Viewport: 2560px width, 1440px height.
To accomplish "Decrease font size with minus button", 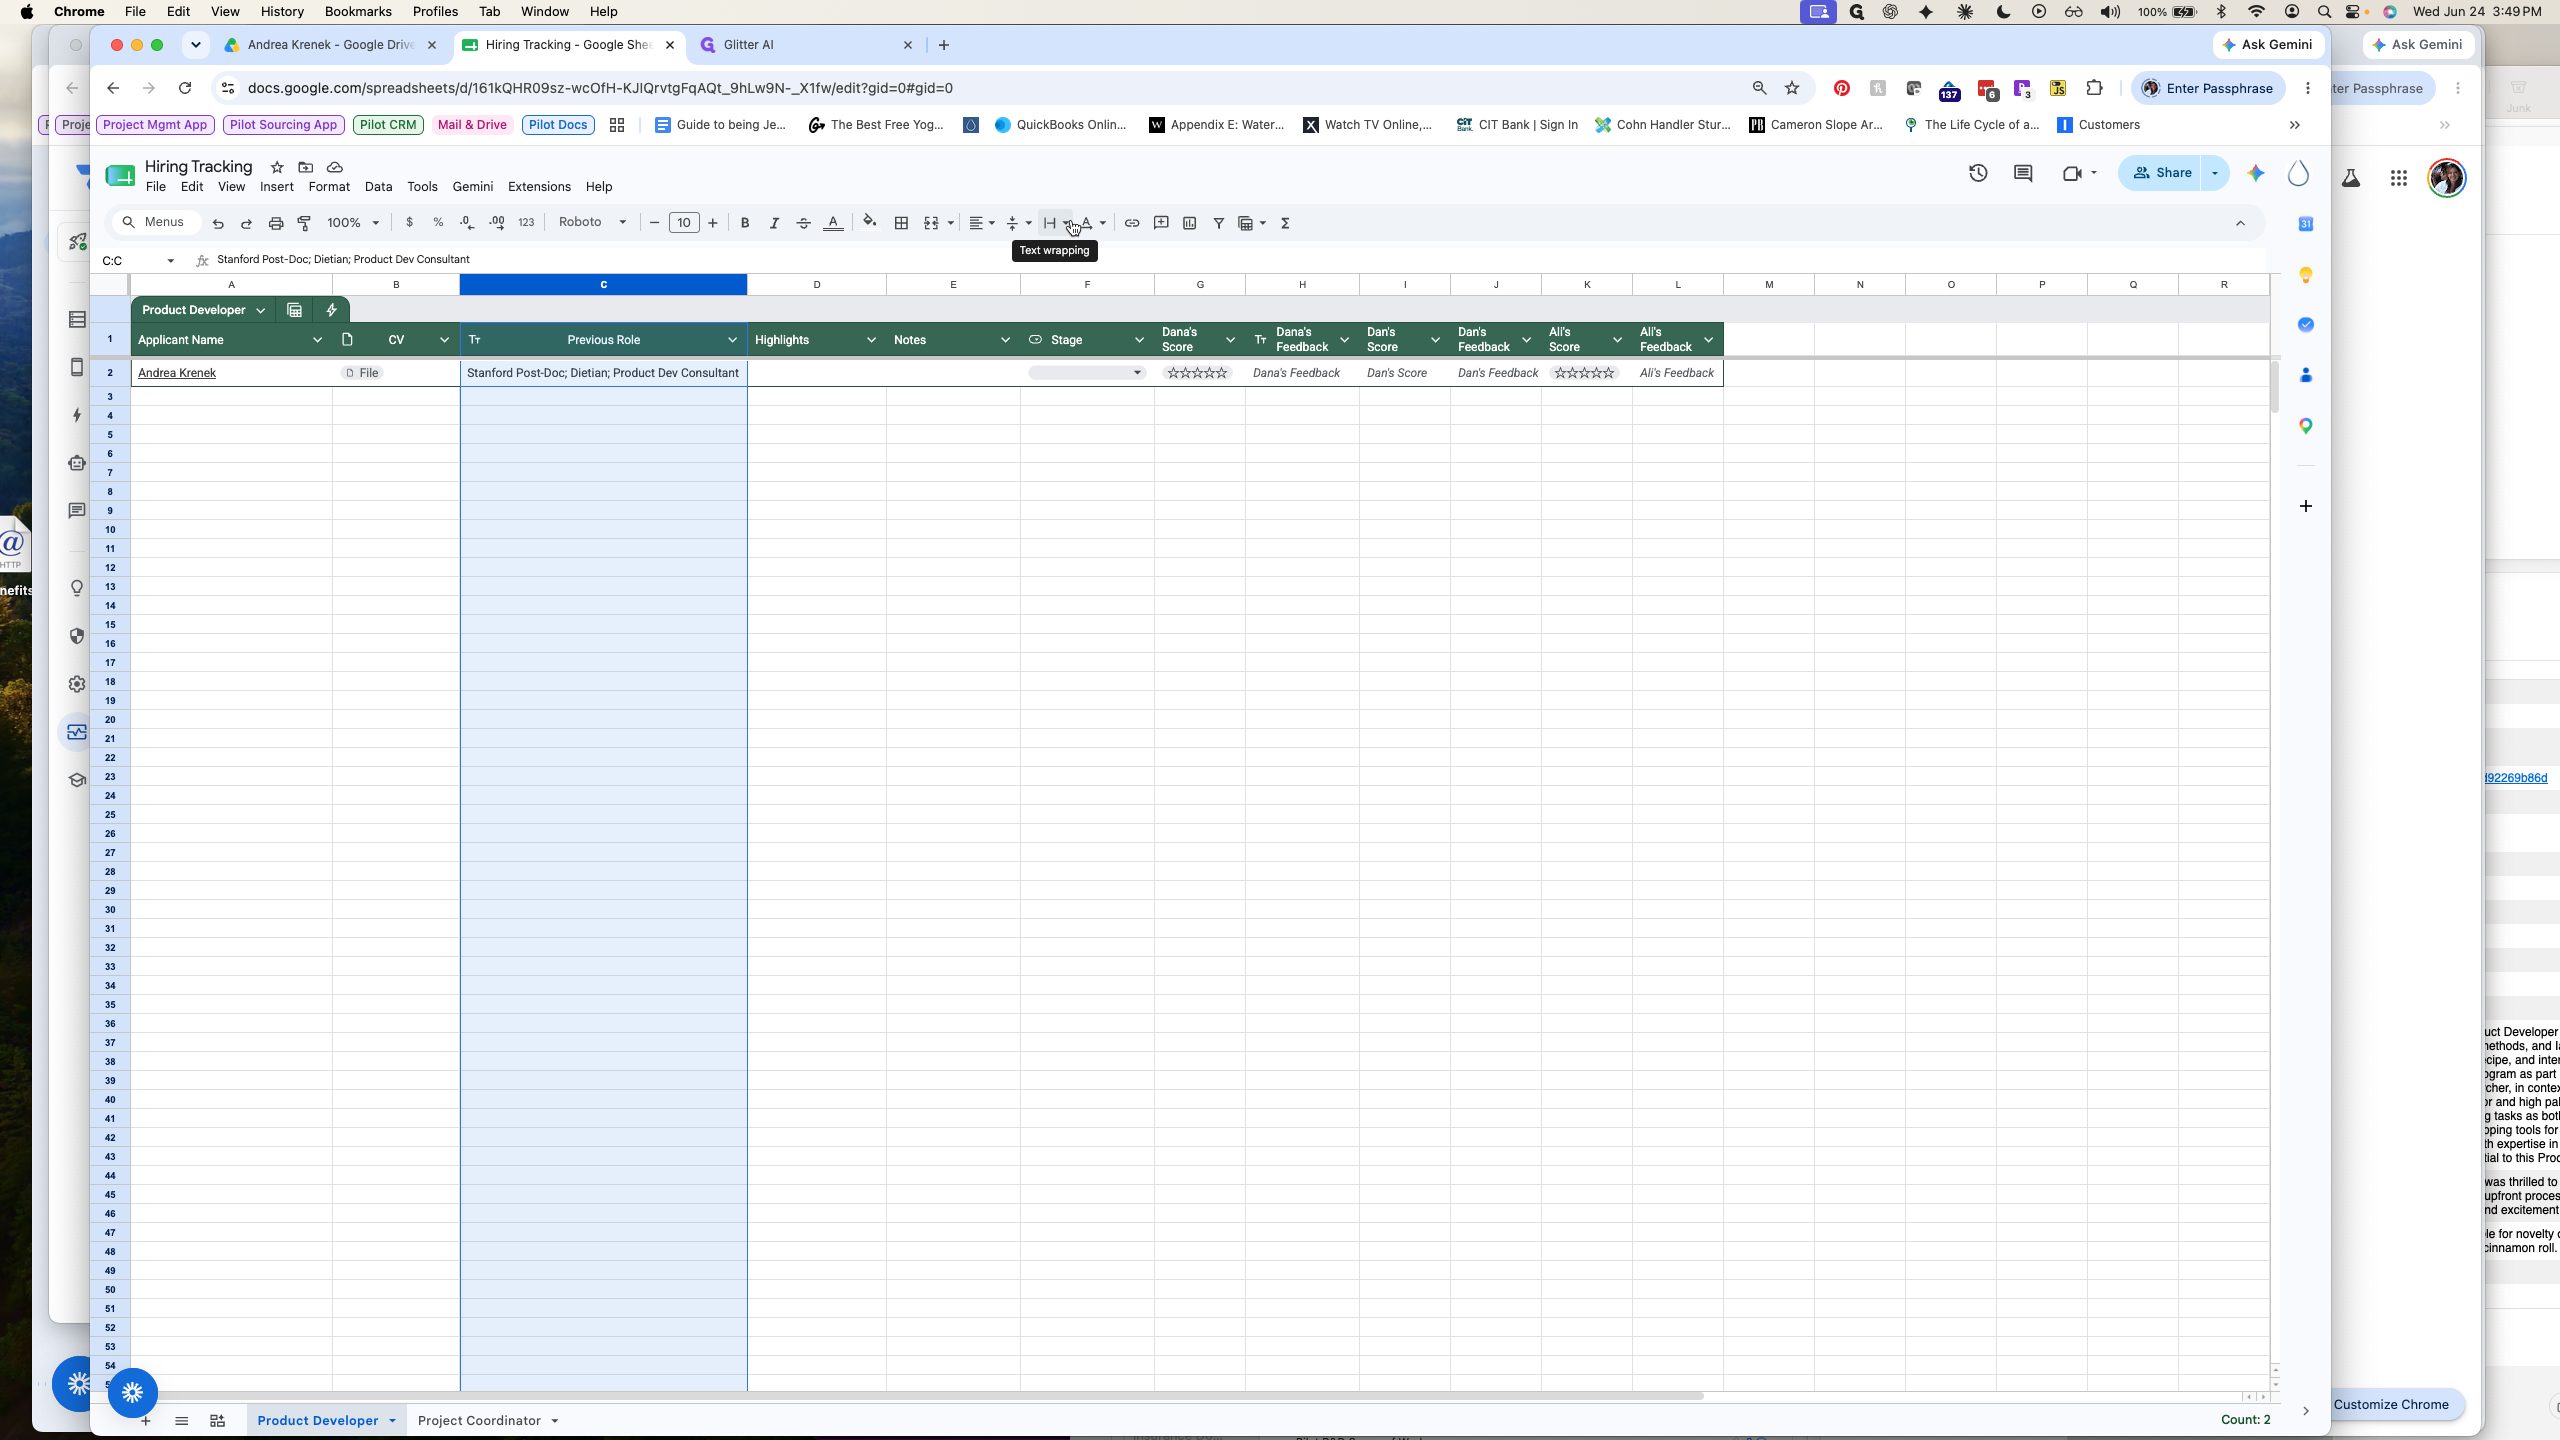I will coord(654,223).
